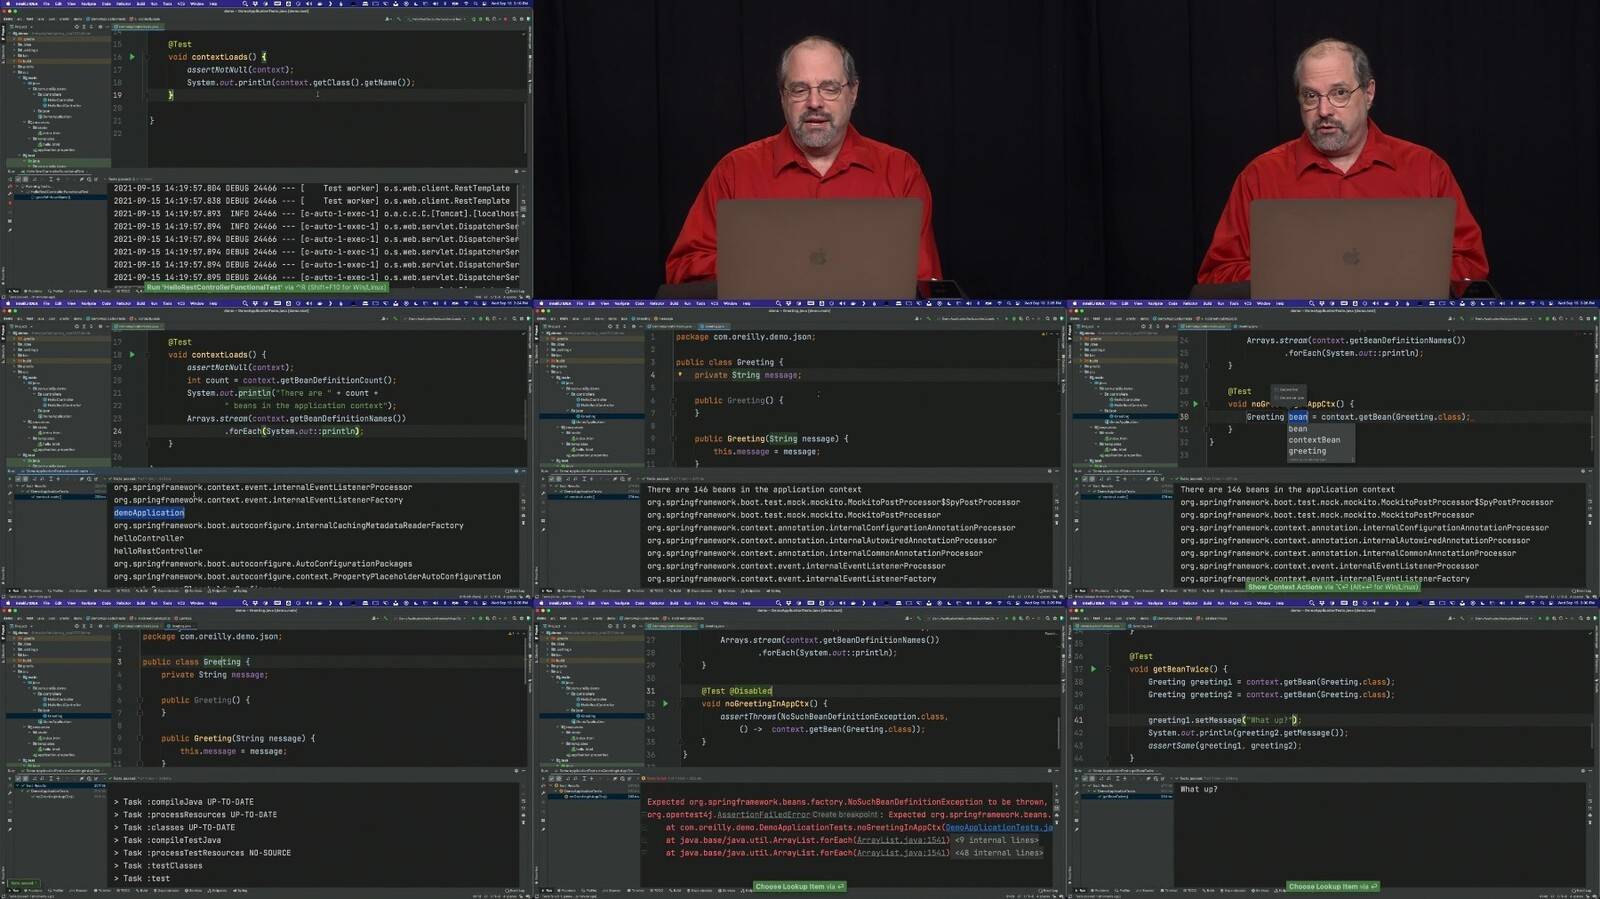The image size is (1600, 899).
Task: Click 'System.out.println(context.getClass().getName());' line
Action: pyautogui.click(x=300, y=82)
